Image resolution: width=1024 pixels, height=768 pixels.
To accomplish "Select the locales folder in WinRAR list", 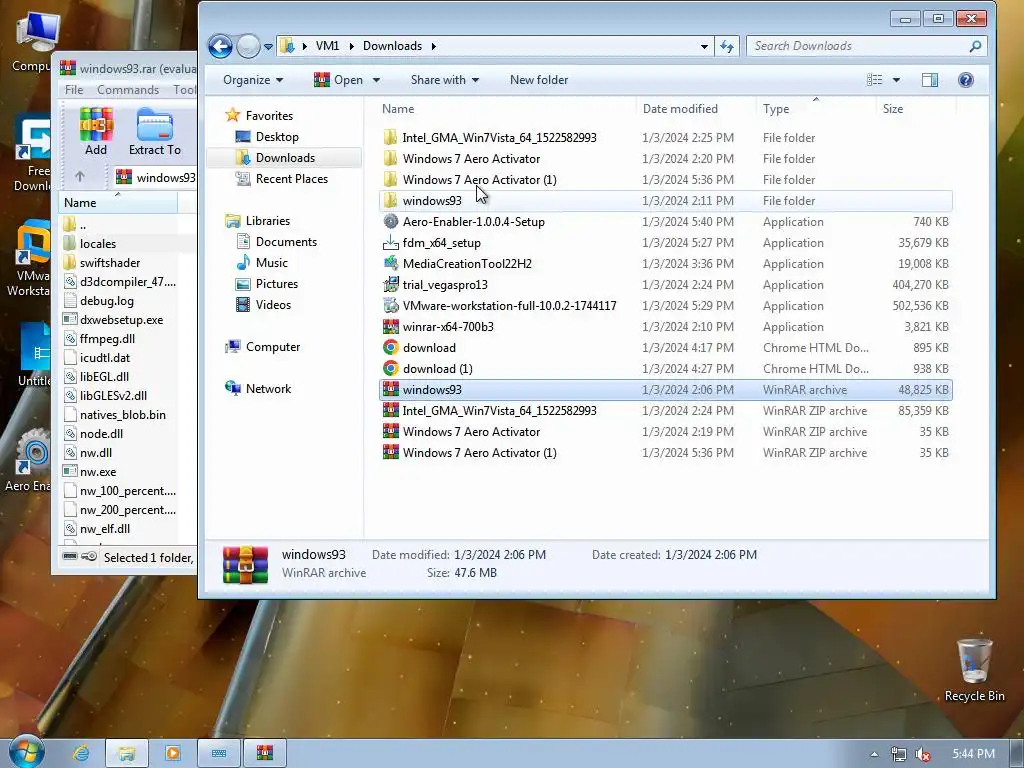I will [x=98, y=244].
